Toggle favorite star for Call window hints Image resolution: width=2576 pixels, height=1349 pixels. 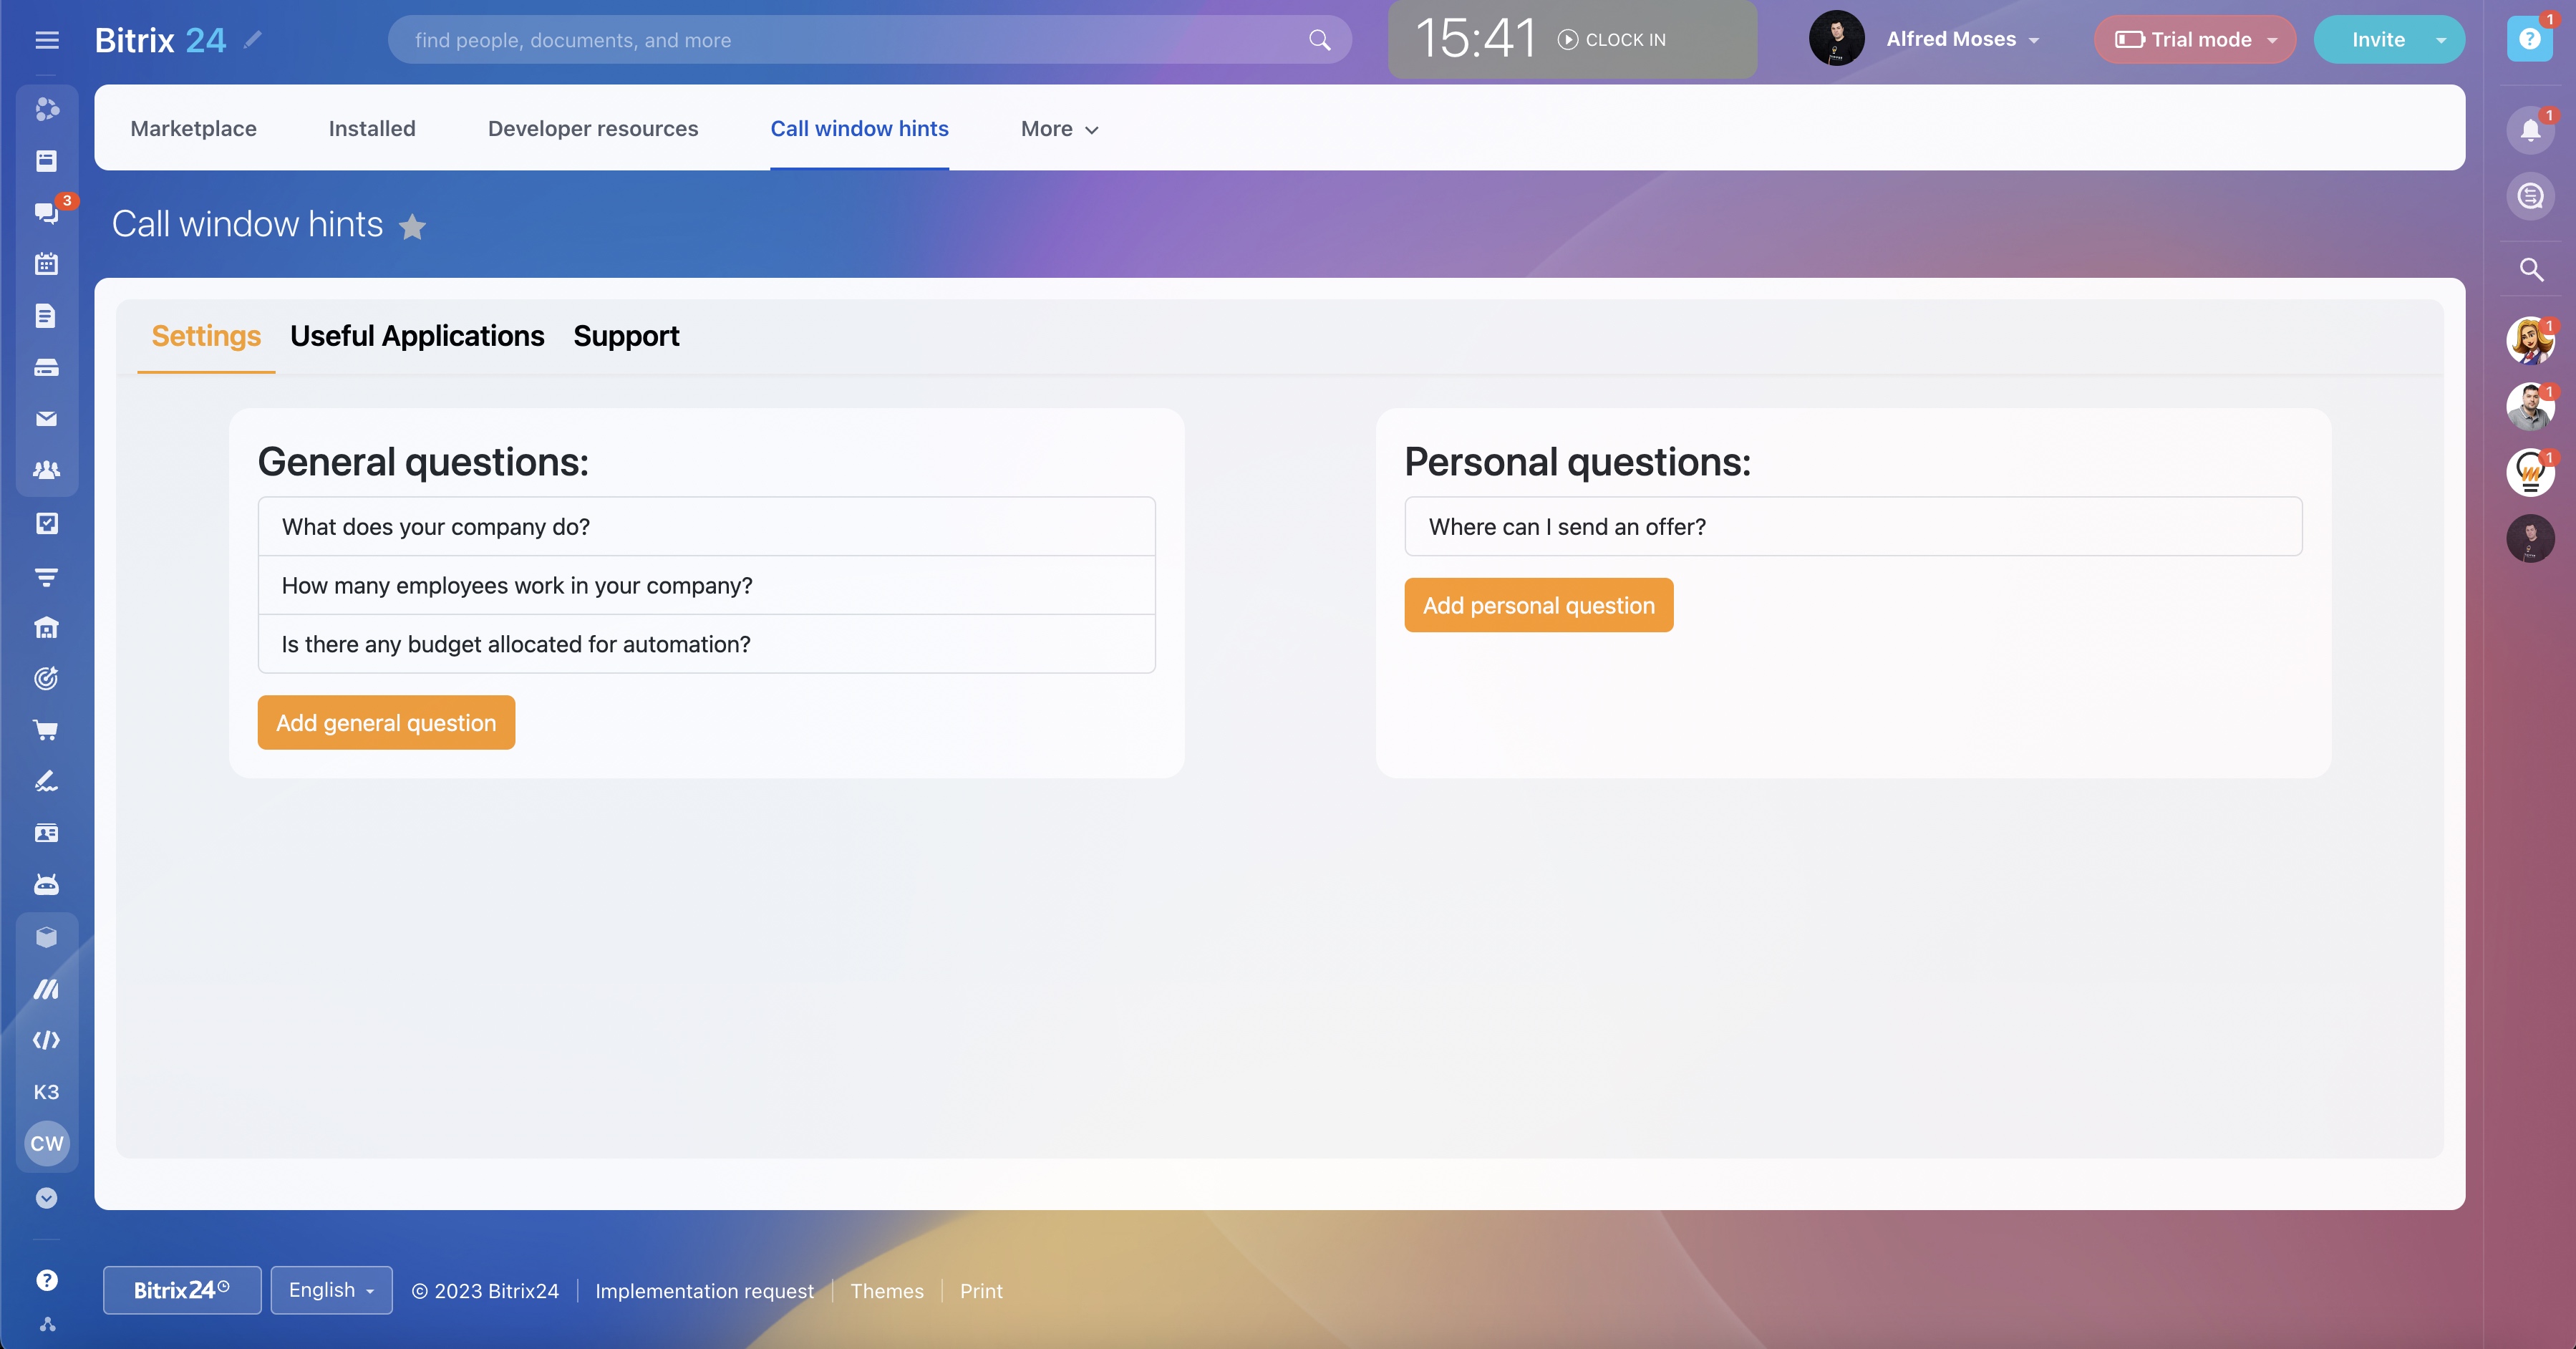(x=412, y=227)
